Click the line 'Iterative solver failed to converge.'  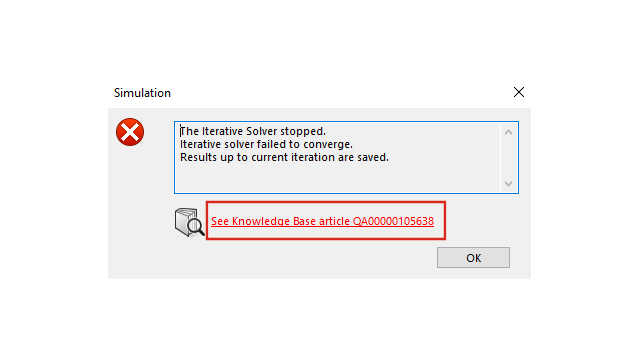(266, 144)
